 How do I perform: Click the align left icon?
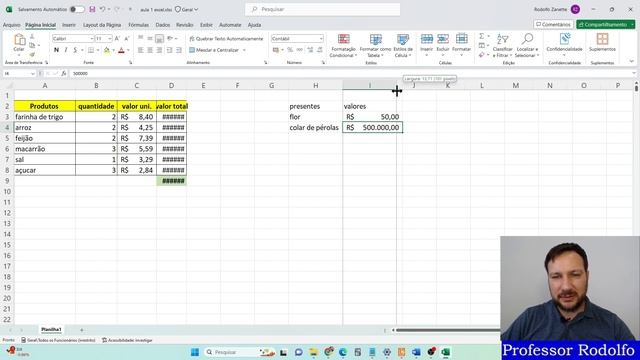pos(140,50)
